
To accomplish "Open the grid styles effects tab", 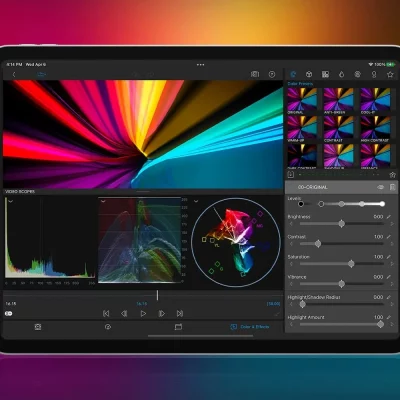I will click(x=325, y=74).
